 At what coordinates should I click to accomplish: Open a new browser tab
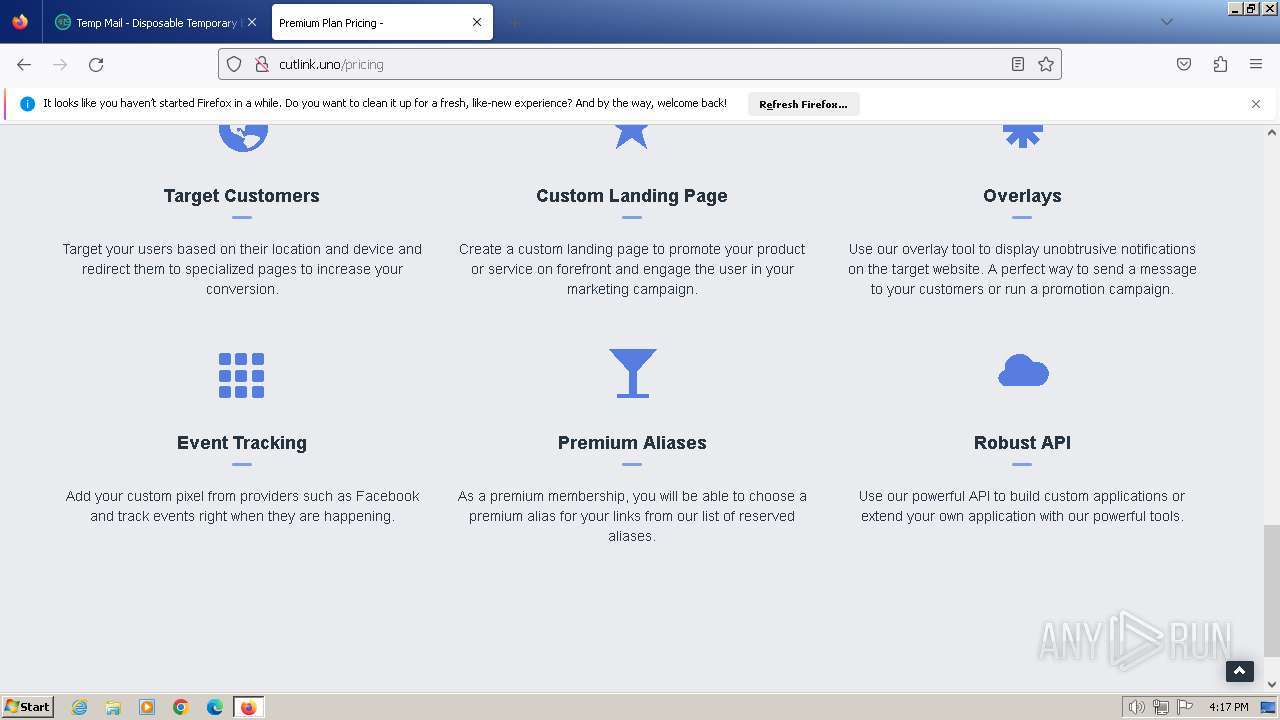pos(514,22)
